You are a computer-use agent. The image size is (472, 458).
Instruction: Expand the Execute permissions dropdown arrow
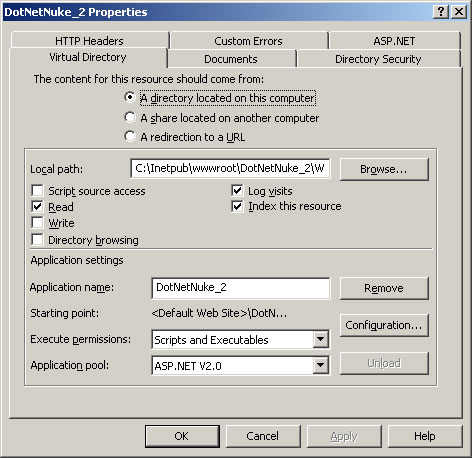coord(321,339)
